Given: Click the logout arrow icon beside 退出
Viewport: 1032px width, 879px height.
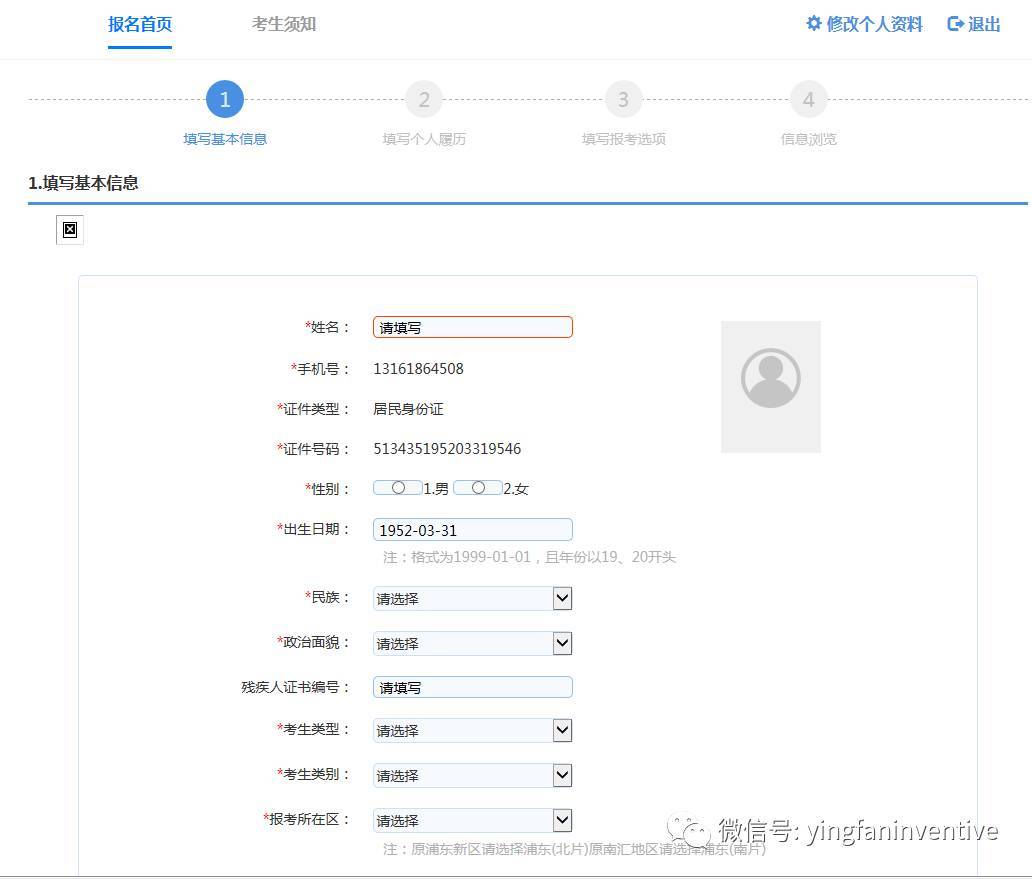Looking at the screenshot, I should [x=956, y=24].
